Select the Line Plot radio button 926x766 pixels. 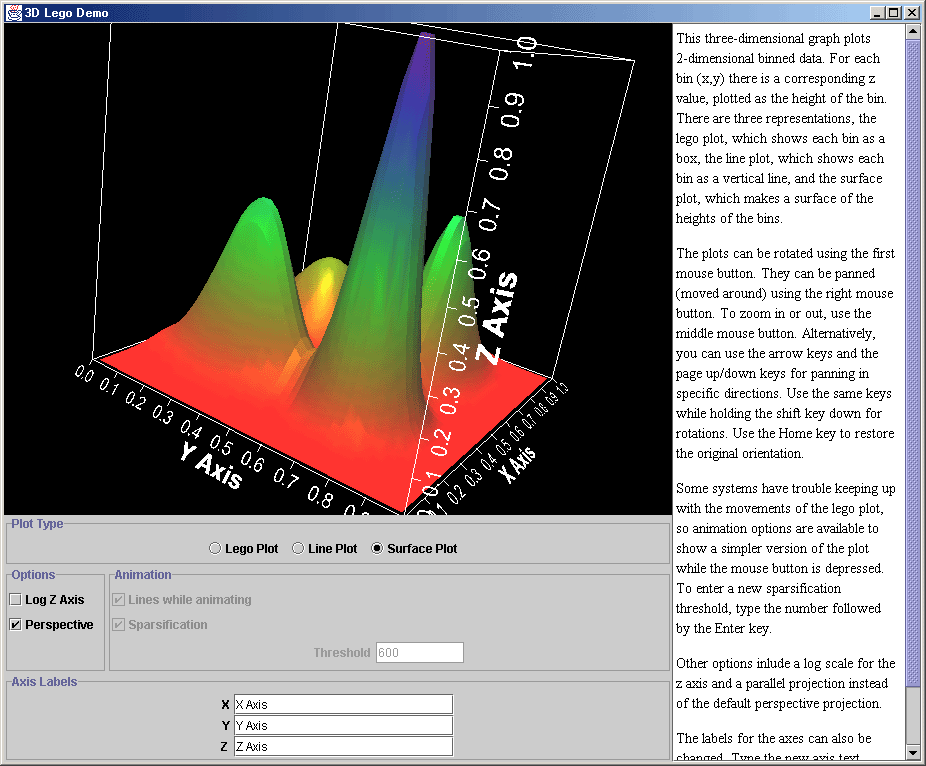point(298,548)
